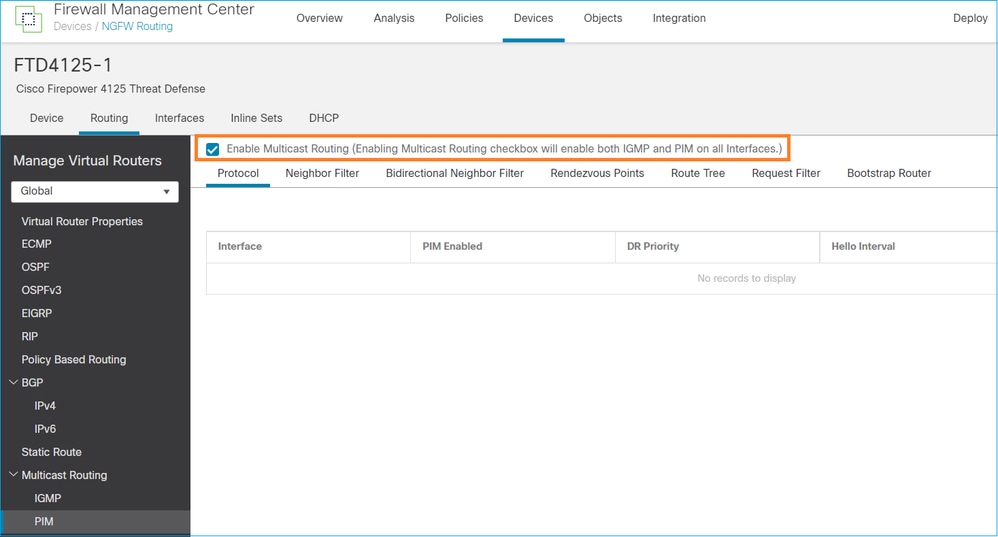Collapse the Multicast Routing tree section
Image resolution: width=998 pixels, height=537 pixels.
13,475
